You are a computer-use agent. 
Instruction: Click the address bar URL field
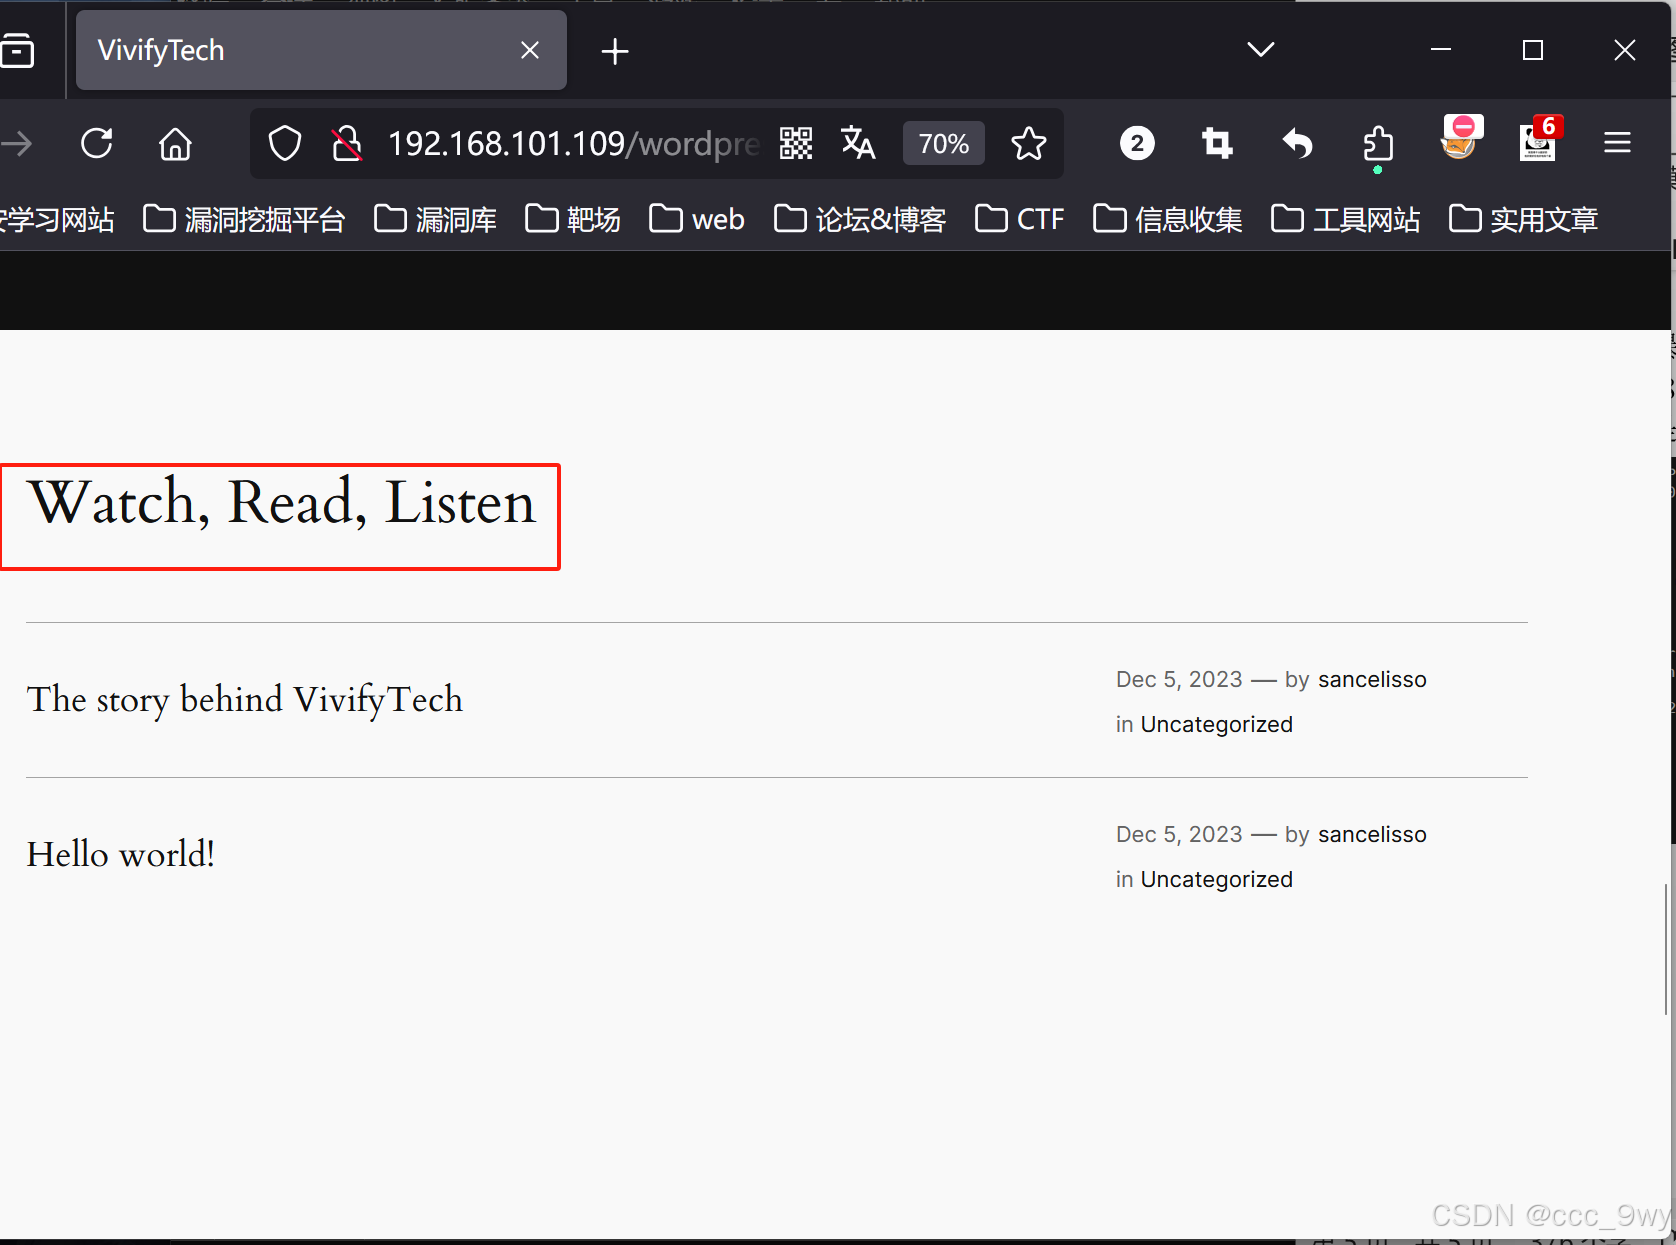coord(570,143)
